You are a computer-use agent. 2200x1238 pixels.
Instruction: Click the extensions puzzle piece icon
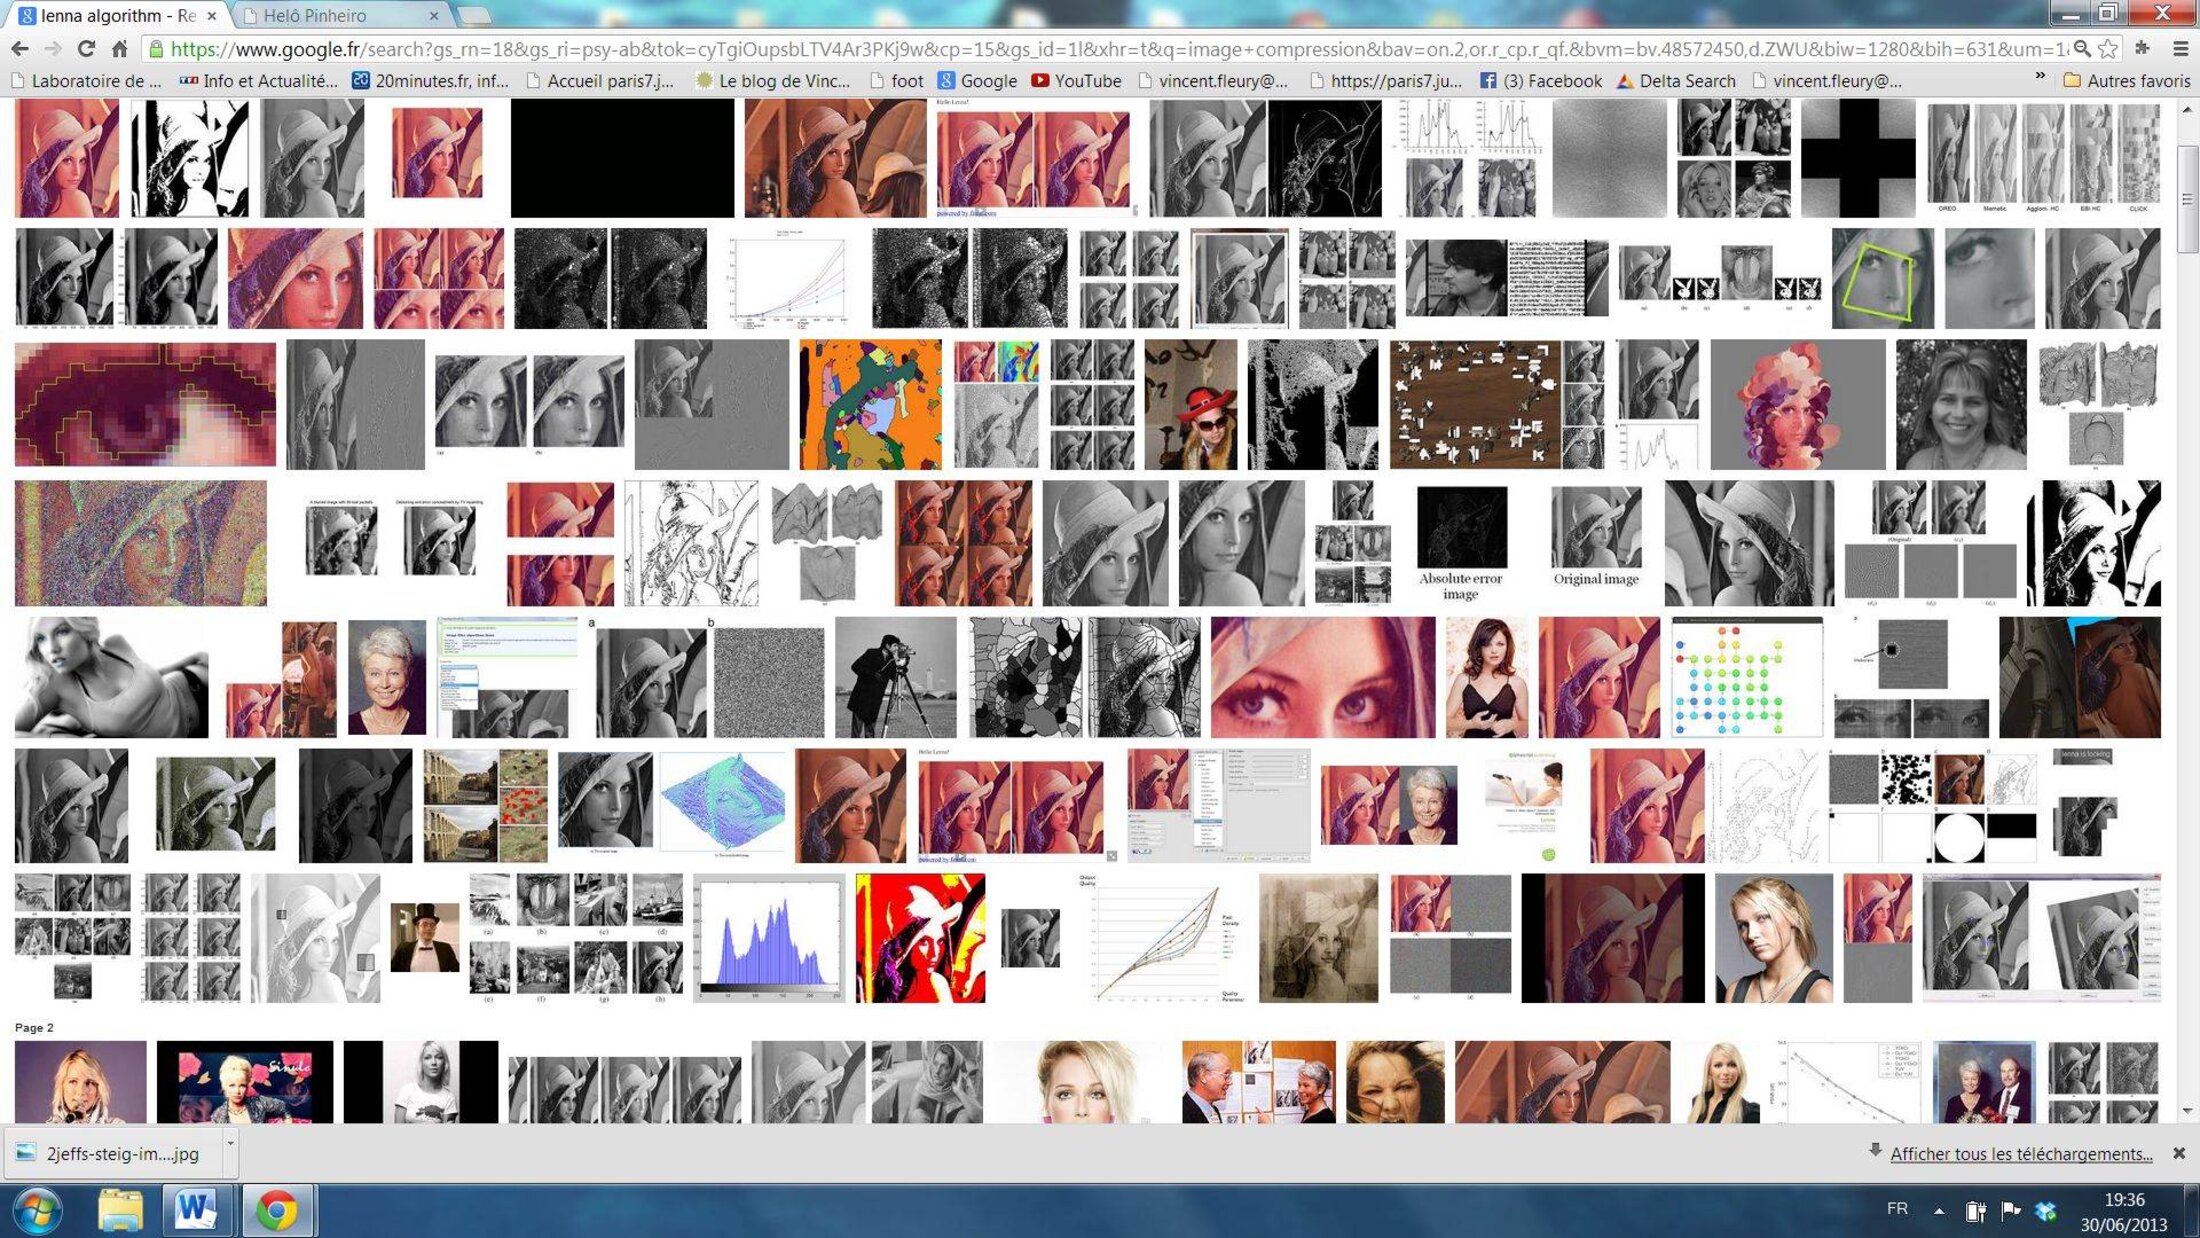tap(2142, 48)
